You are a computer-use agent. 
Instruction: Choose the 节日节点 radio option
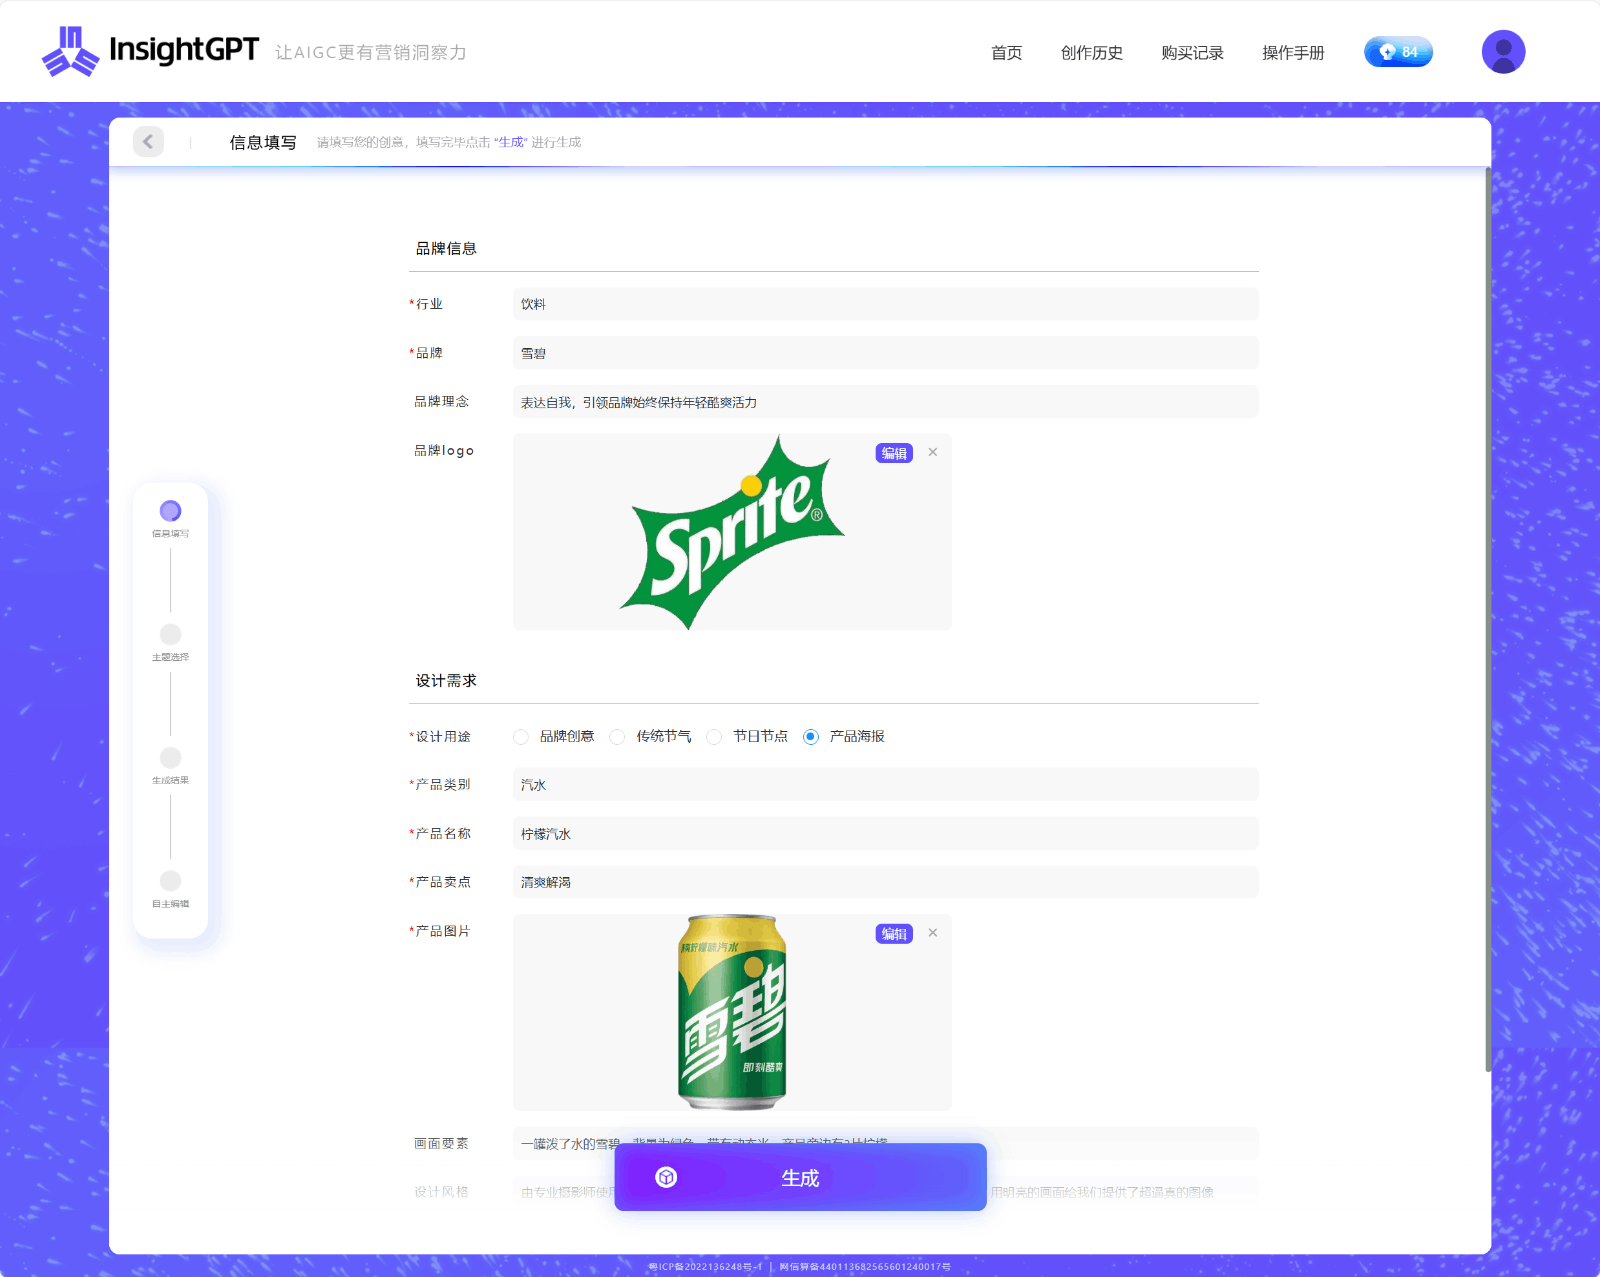714,737
